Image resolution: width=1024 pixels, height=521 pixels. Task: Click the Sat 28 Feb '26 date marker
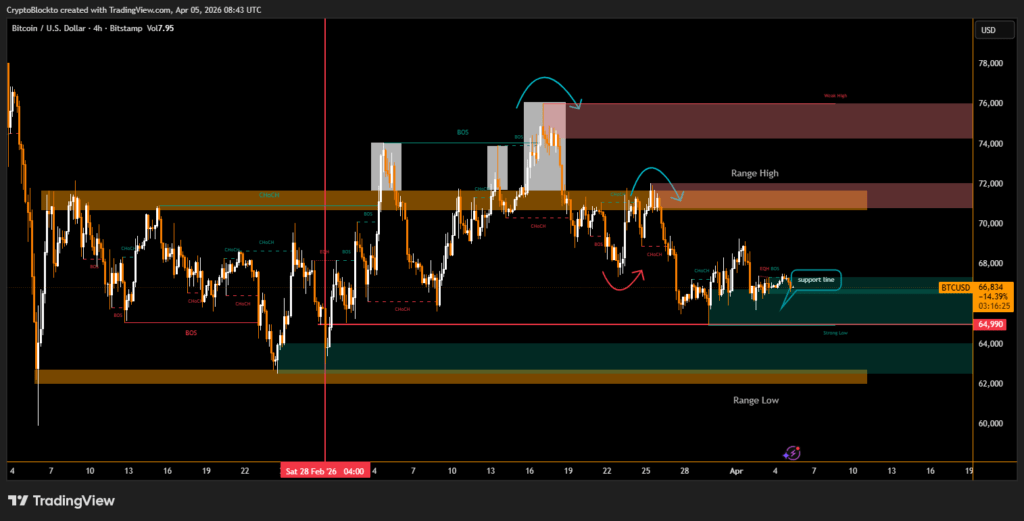click(x=325, y=470)
